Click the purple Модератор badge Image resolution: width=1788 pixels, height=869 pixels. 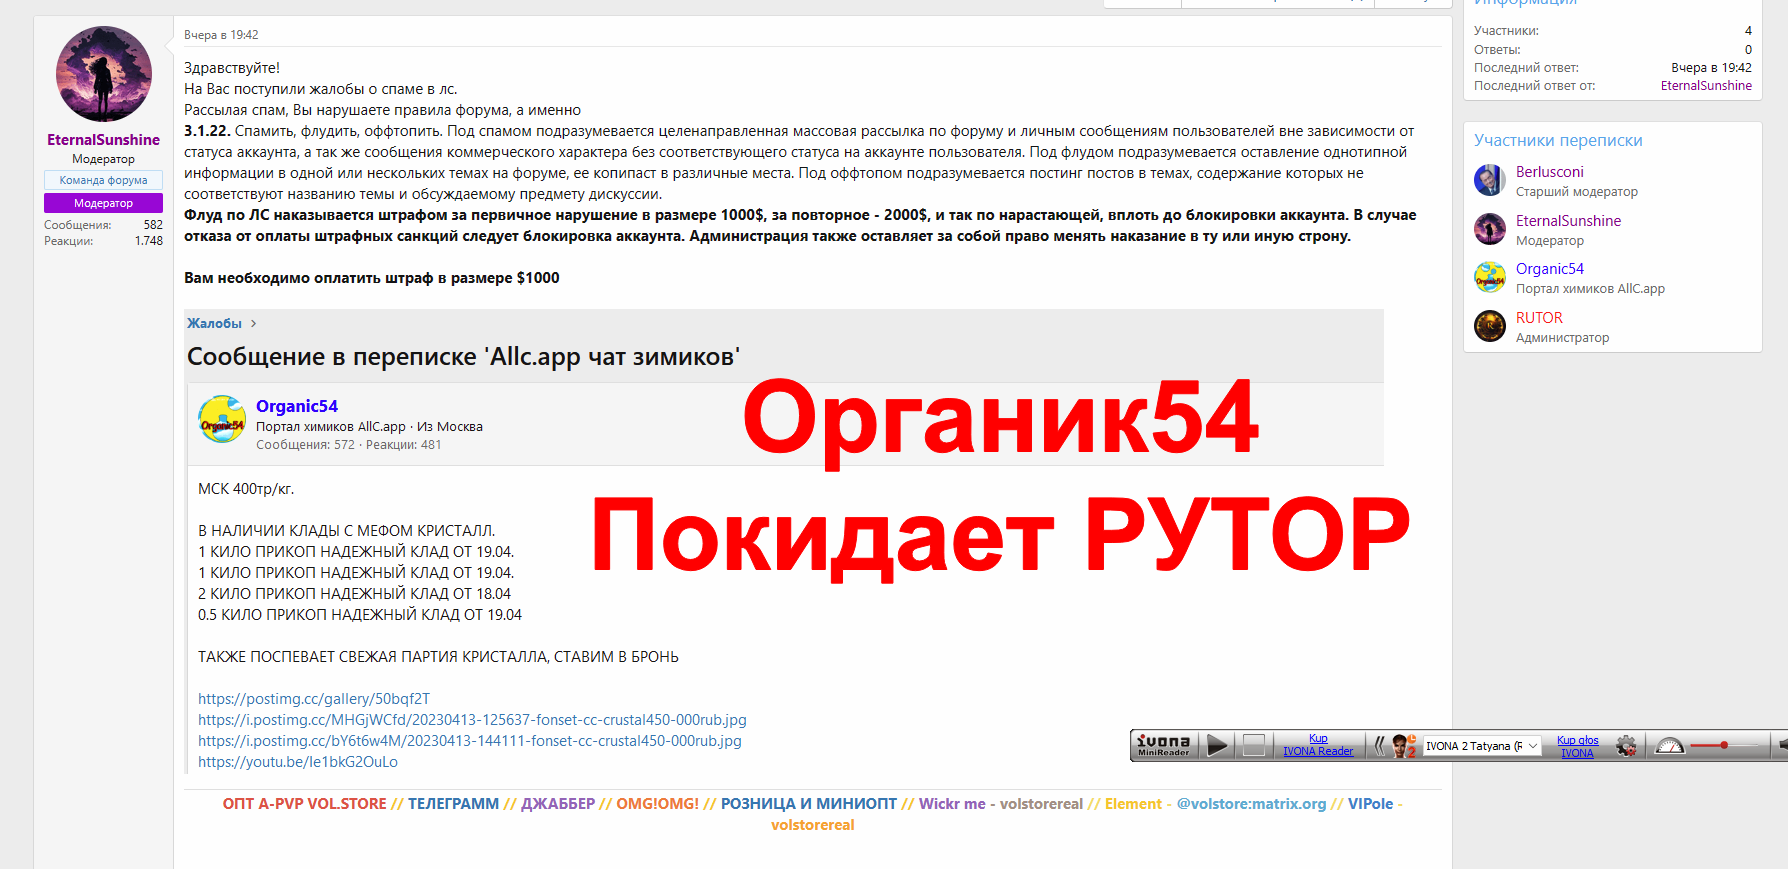[x=103, y=203]
